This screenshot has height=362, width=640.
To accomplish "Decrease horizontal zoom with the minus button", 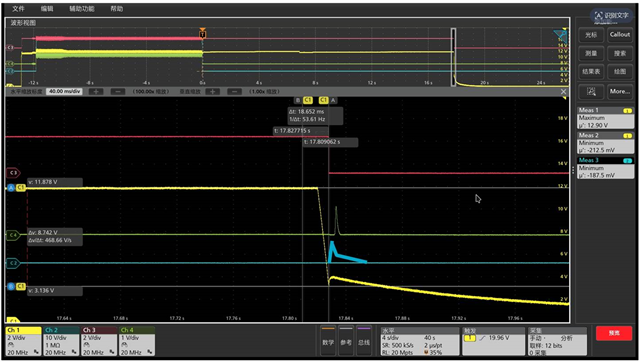I will click(118, 92).
